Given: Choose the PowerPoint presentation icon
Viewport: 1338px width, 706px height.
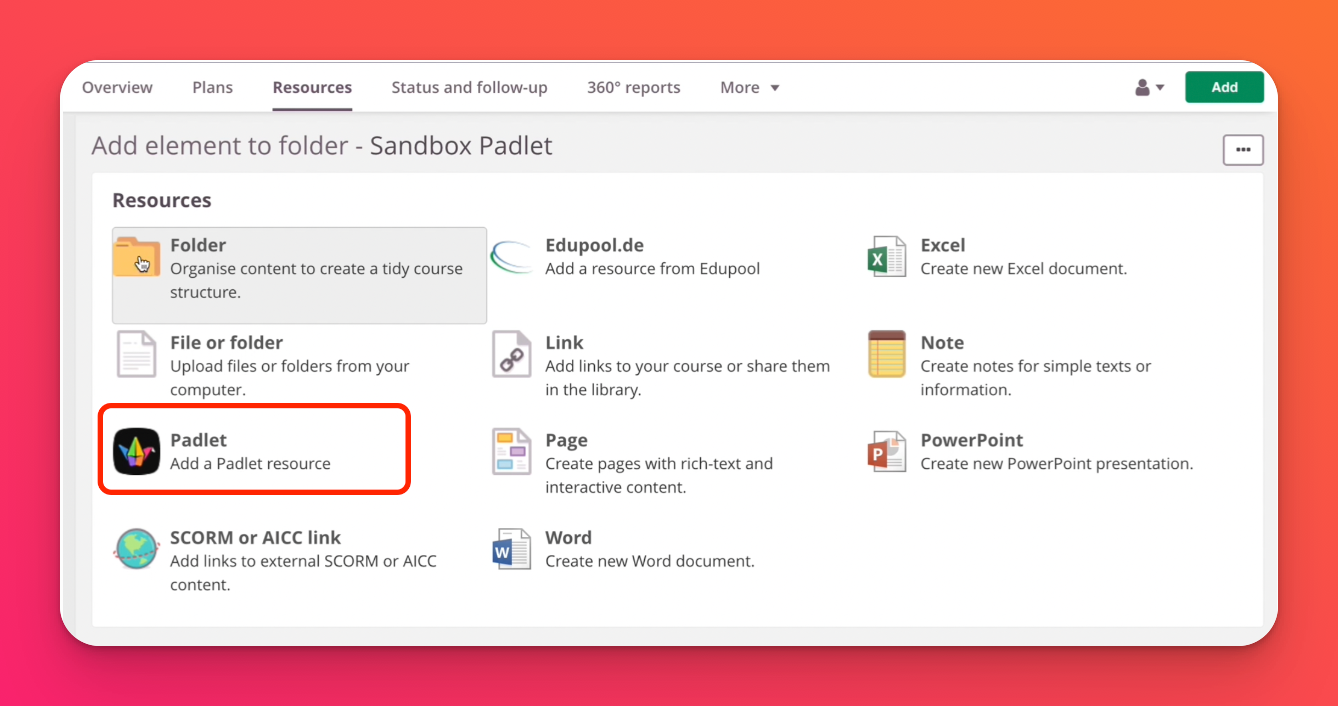Looking at the screenshot, I should click(887, 452).
